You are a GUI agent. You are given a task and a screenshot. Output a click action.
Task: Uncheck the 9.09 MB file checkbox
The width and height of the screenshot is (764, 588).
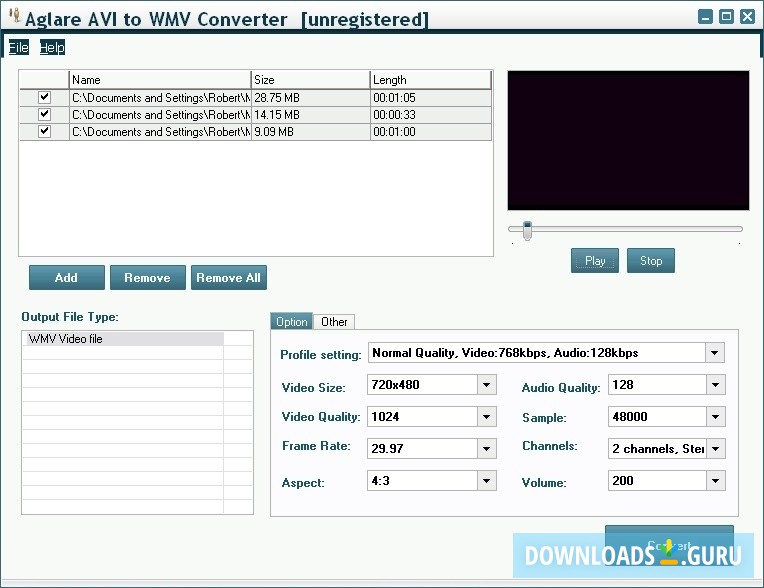(x=44, y=131)
